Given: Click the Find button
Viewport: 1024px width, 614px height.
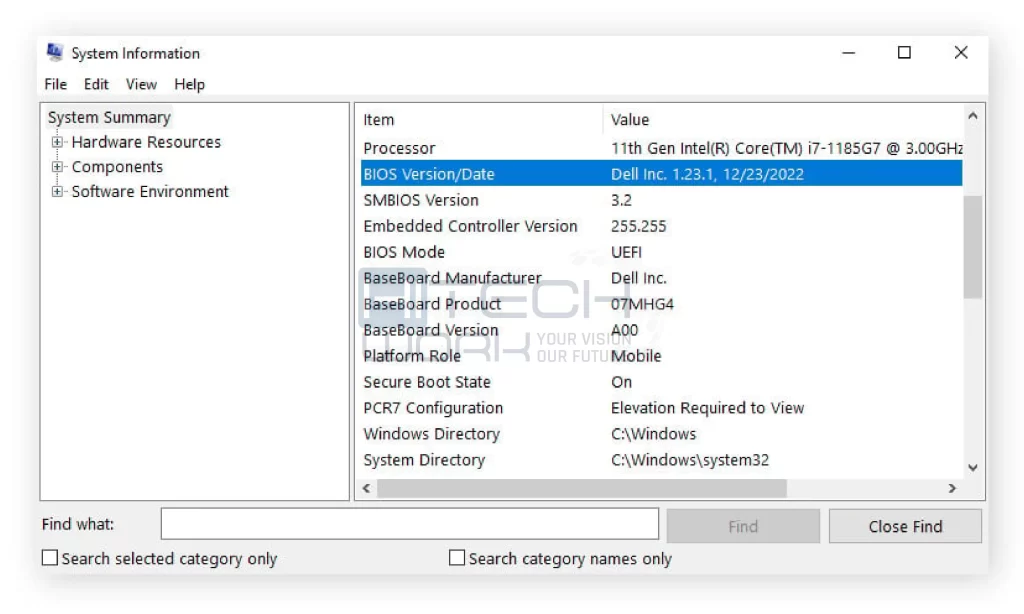Looking at the screenshot, I should click(x=743, y=526).
